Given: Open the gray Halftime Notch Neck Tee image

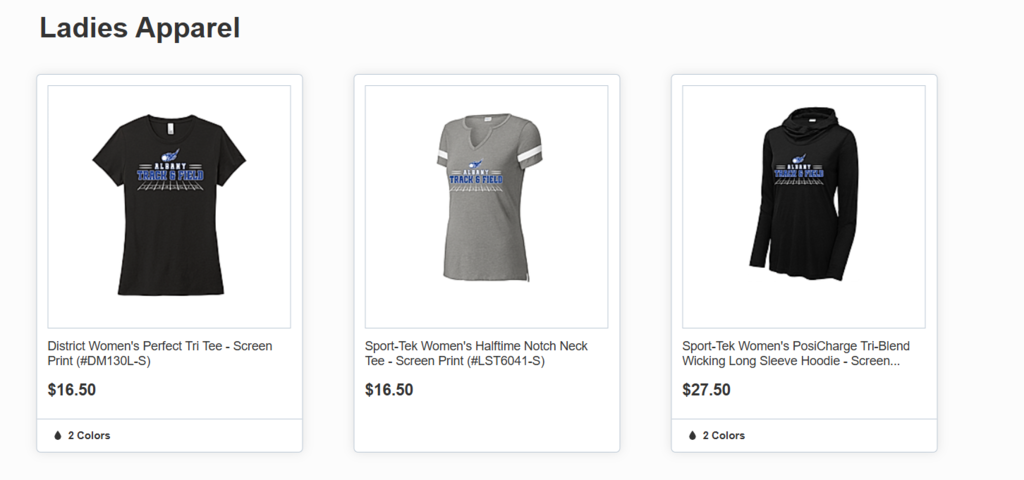Looking at the screenshot, I should 486,206.
